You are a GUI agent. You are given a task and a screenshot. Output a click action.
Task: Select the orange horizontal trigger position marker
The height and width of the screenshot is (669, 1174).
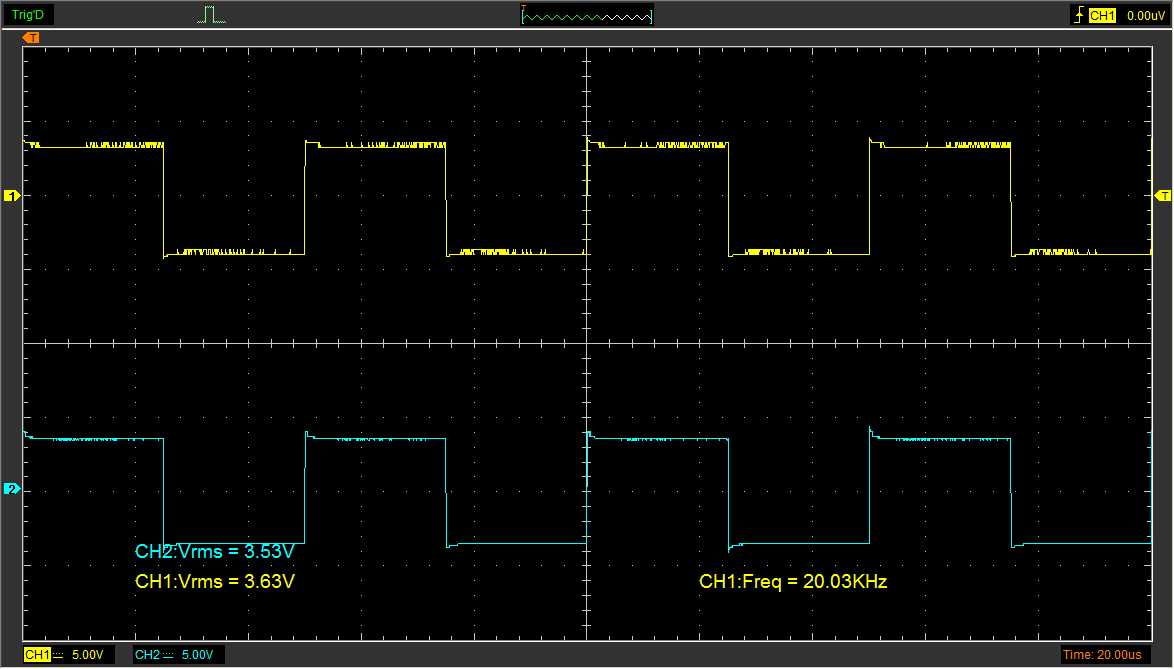31,37
